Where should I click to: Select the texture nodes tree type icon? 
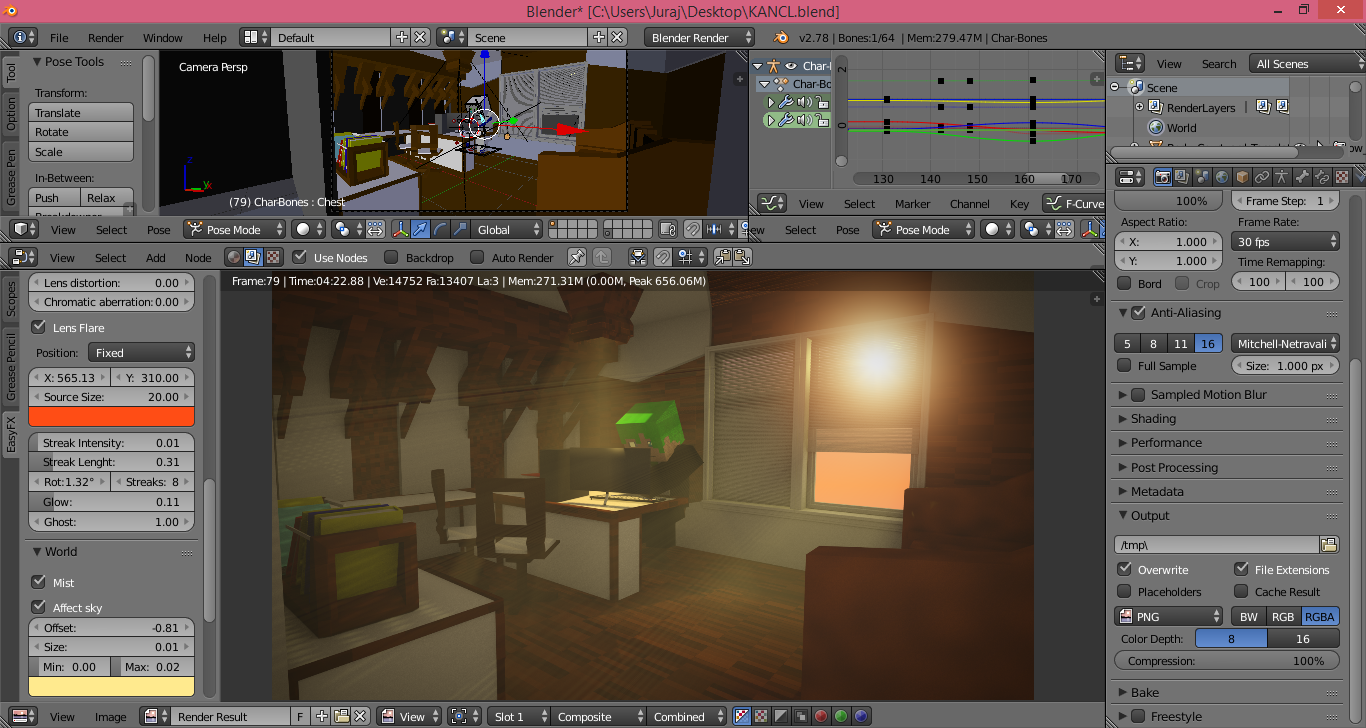tap(271, 257)
